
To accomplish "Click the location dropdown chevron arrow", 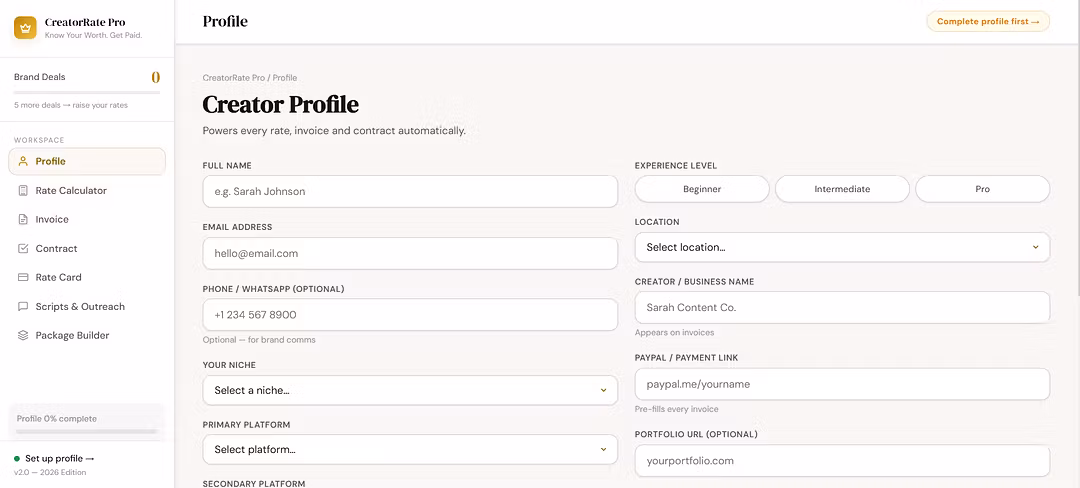I will coord(1035,247).
